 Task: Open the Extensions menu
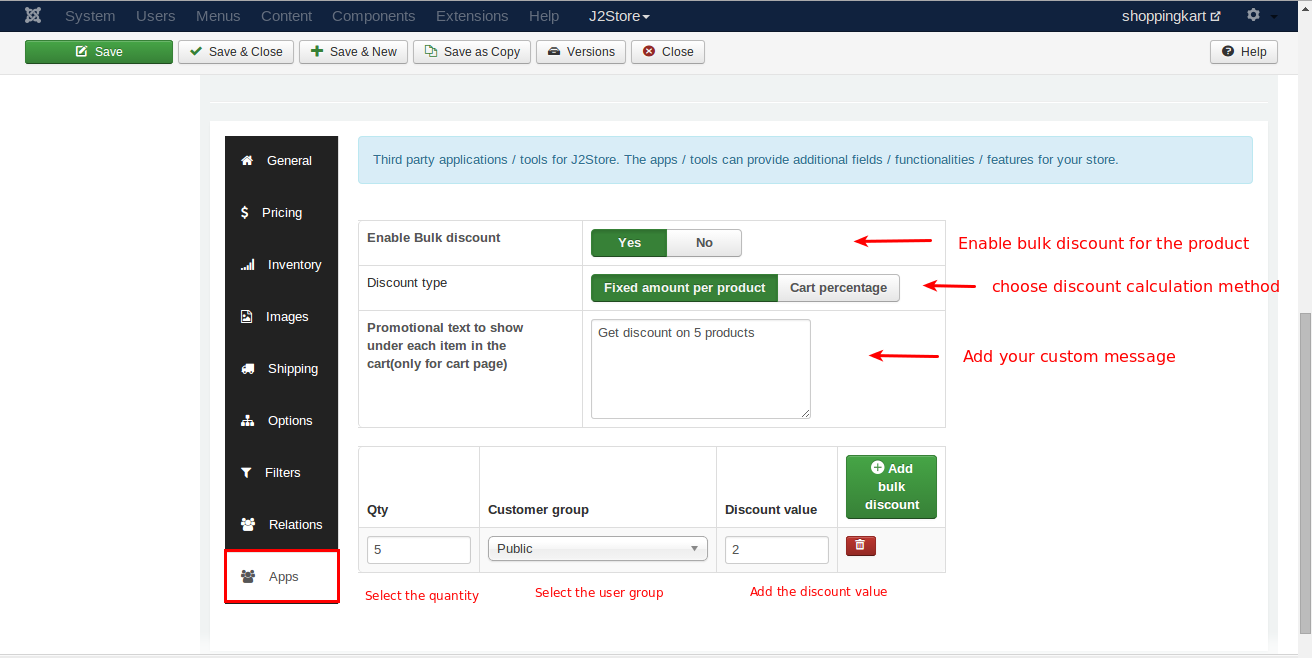[x=472, y=16]
